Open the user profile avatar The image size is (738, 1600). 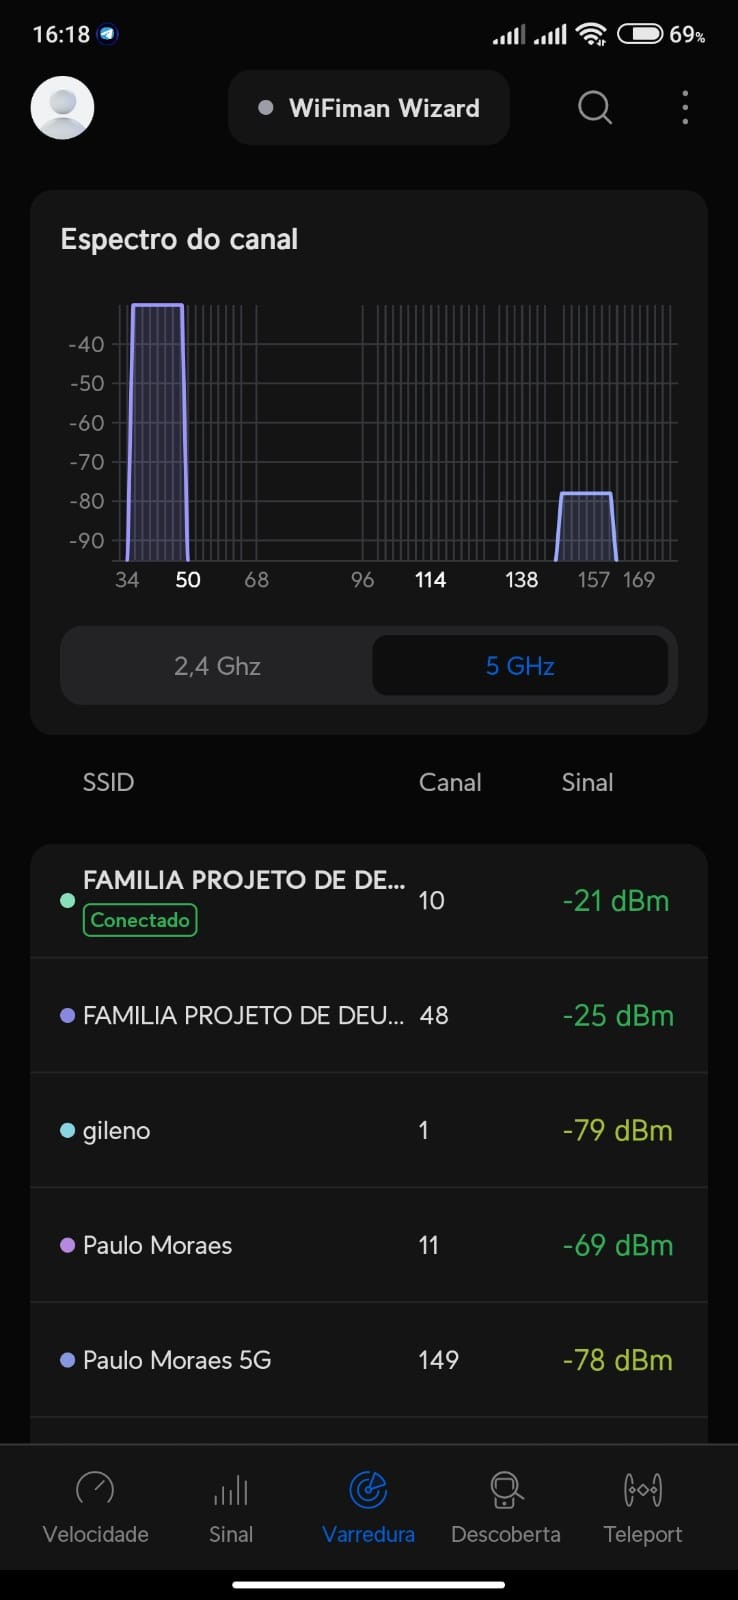pos(62,107)
